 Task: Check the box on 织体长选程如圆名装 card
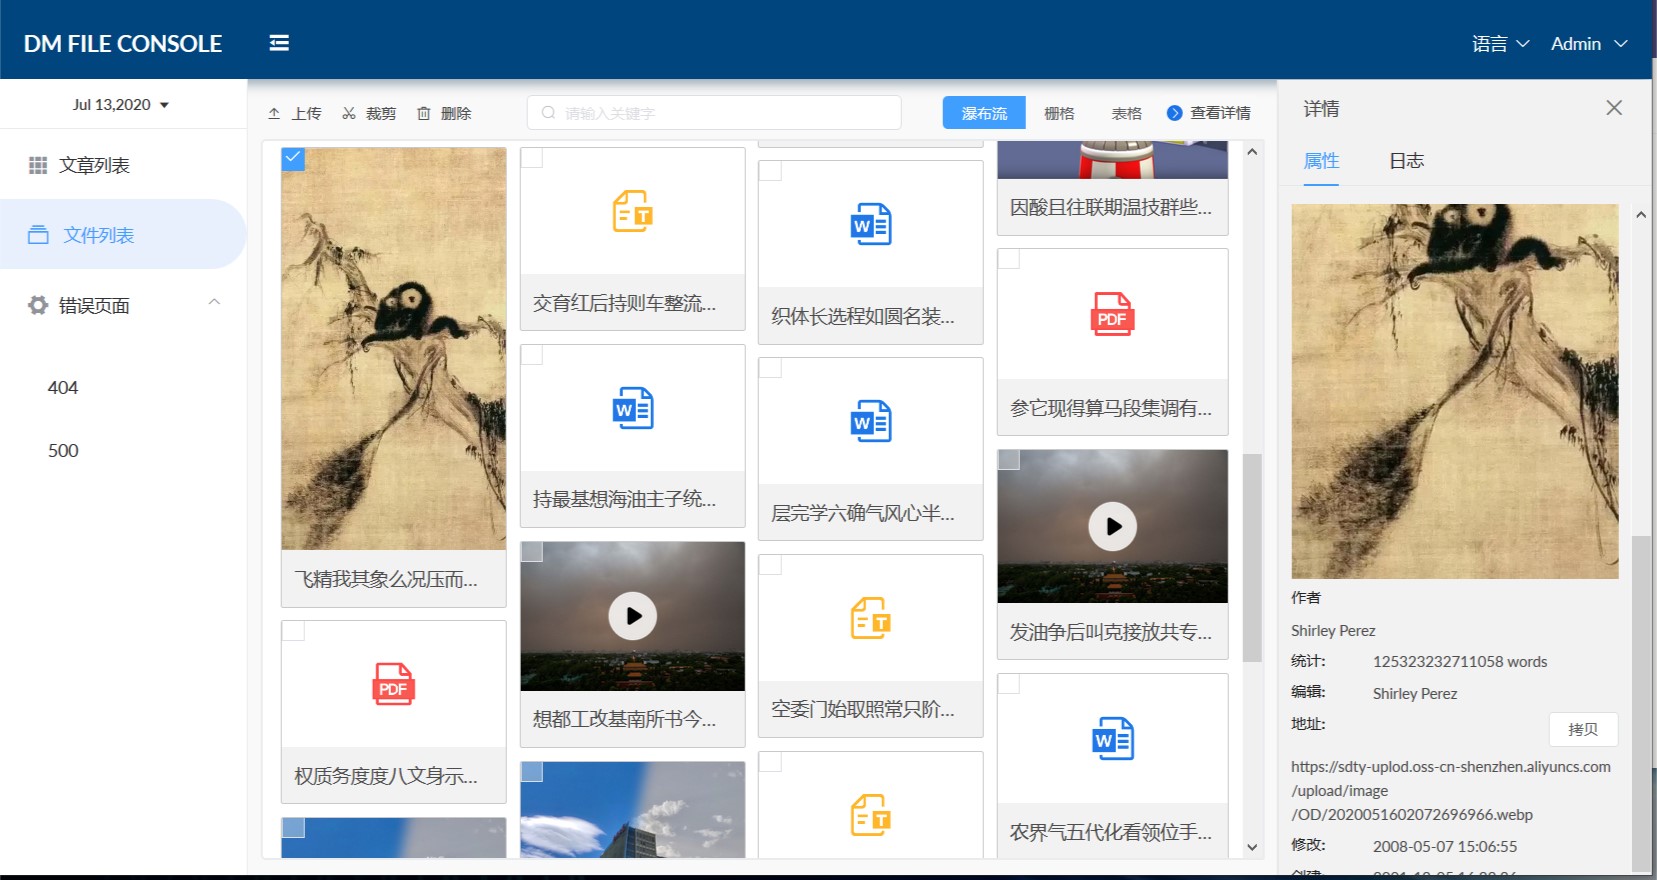coord(770,171)
